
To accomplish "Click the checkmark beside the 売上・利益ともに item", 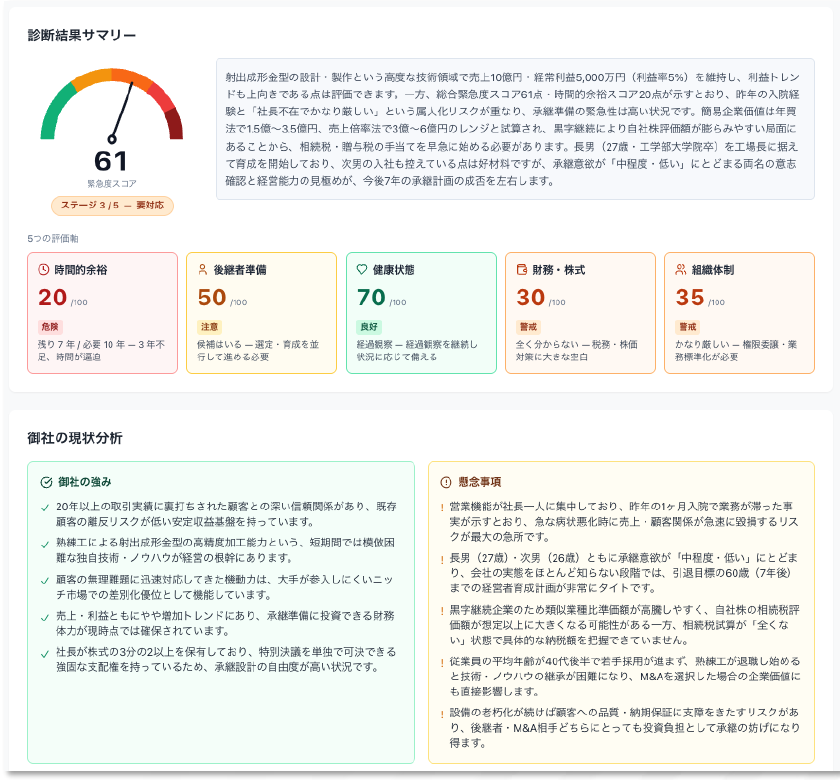I will point(45,617).
